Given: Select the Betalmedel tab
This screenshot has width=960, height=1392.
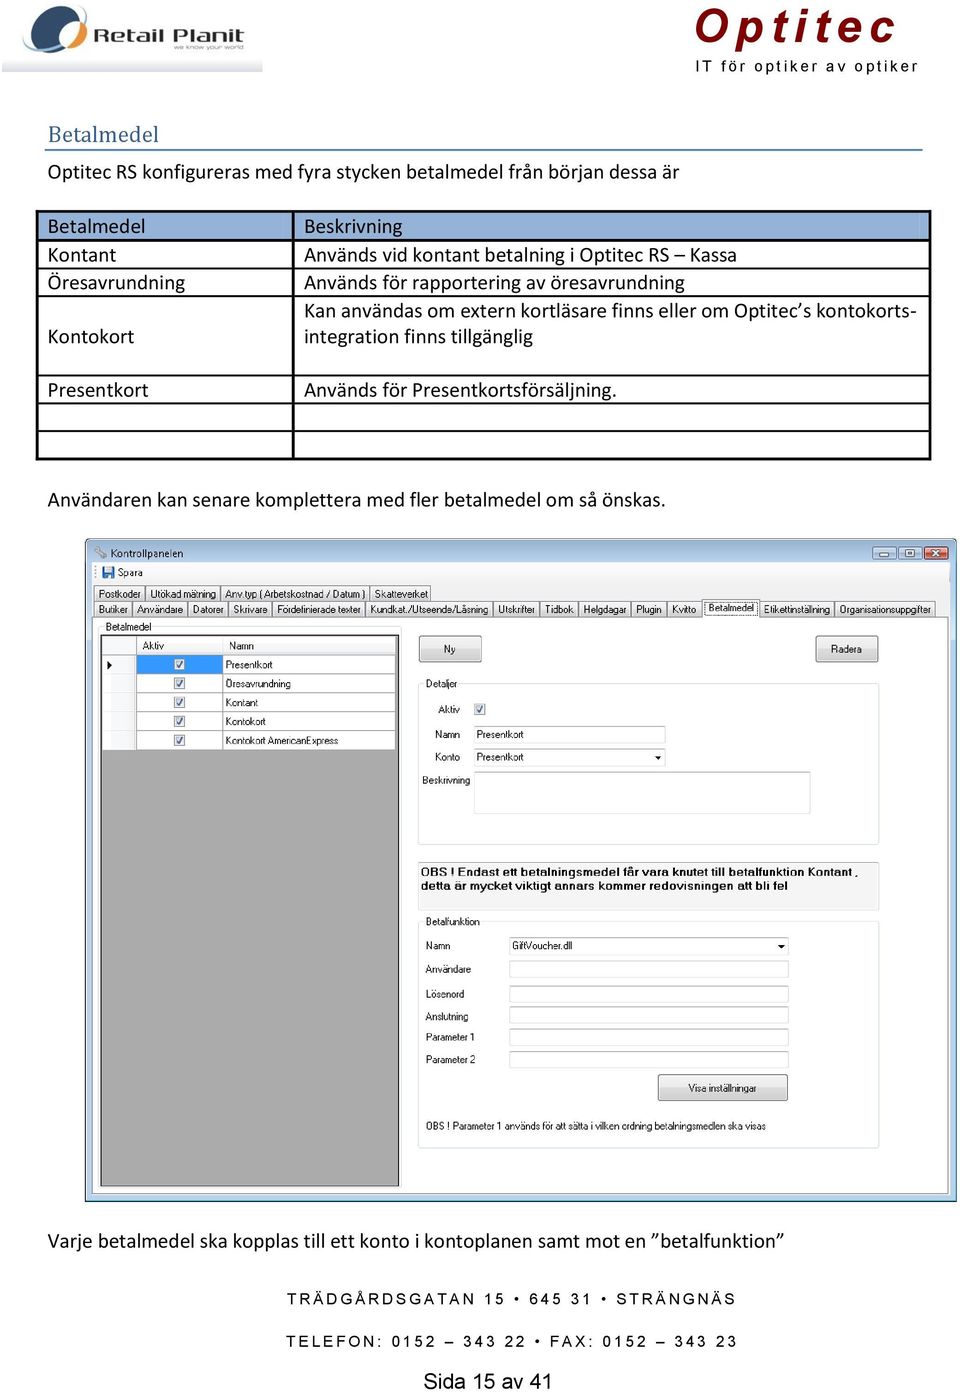Looking at the screenshot, I should (x=731, y=608).
